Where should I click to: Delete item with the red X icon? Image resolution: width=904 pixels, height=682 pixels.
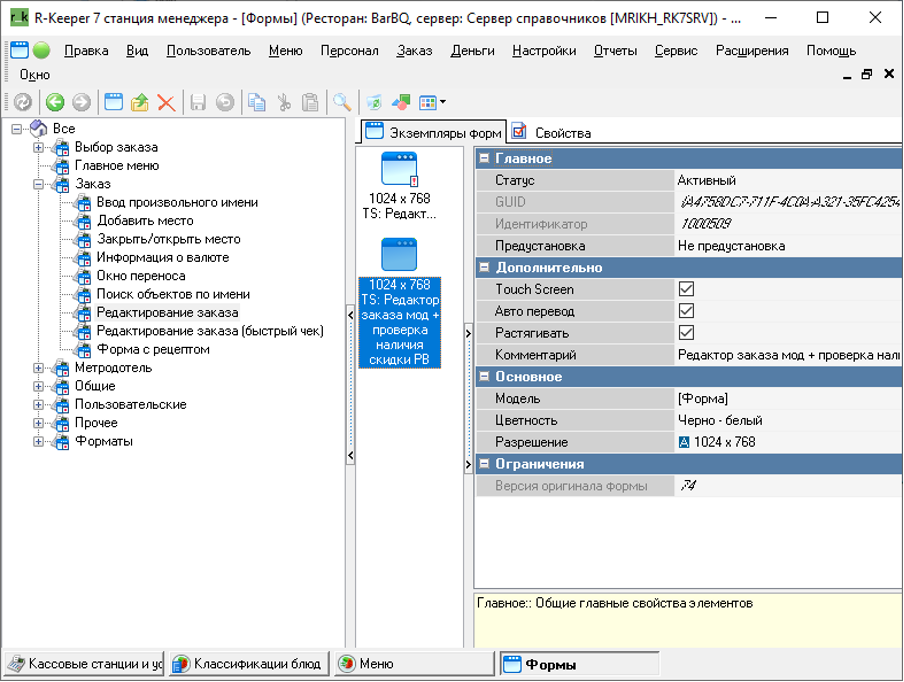[166, 103]
